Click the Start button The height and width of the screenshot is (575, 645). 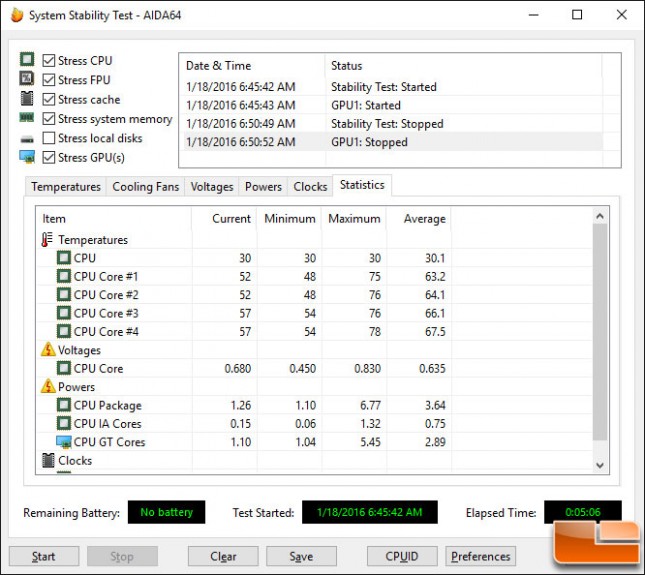coord(44,556)
